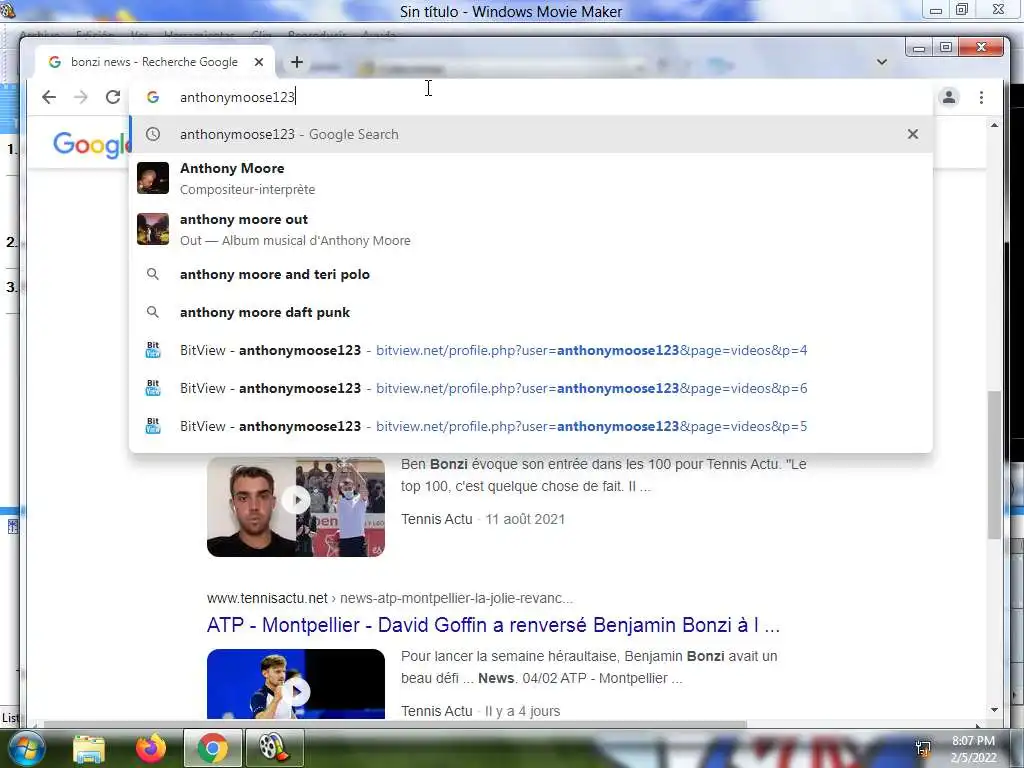The height and width of the screenshot is (768, 1024).
Task: Click the Google logo on the page
Action: click(91, 145)
